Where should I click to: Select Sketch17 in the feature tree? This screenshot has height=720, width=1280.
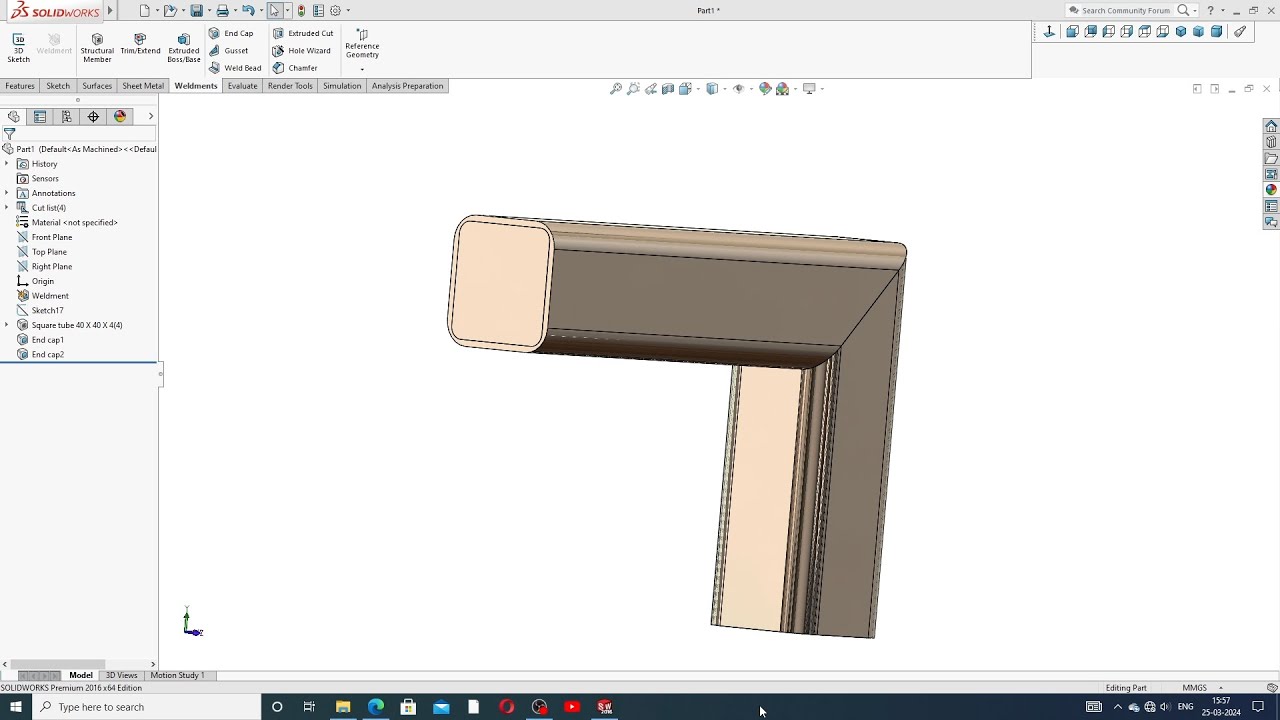point(47,310)
